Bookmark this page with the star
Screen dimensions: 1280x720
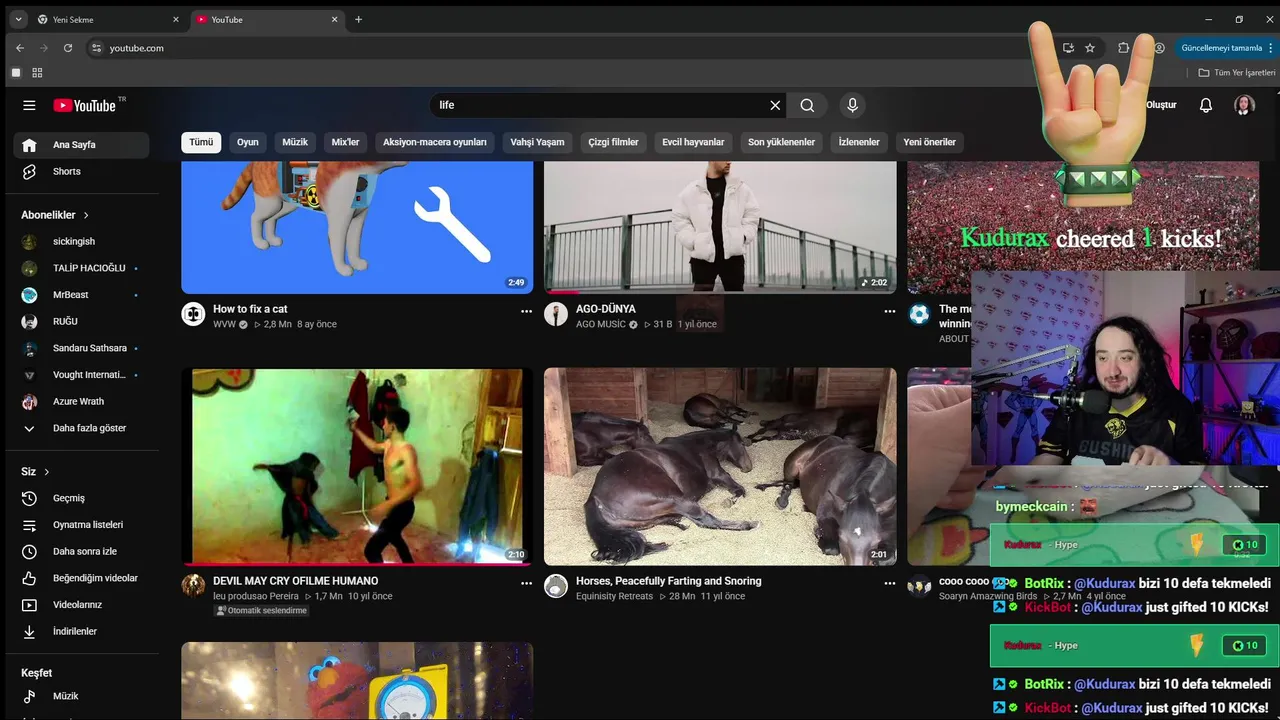tap(1090, 48)
